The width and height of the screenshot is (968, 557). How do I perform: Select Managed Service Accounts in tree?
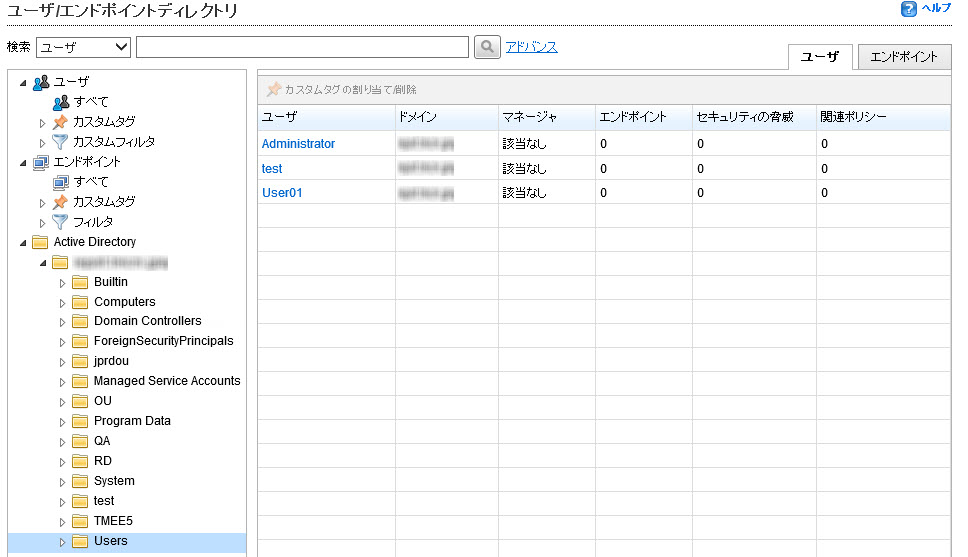[x=167, y=381]
